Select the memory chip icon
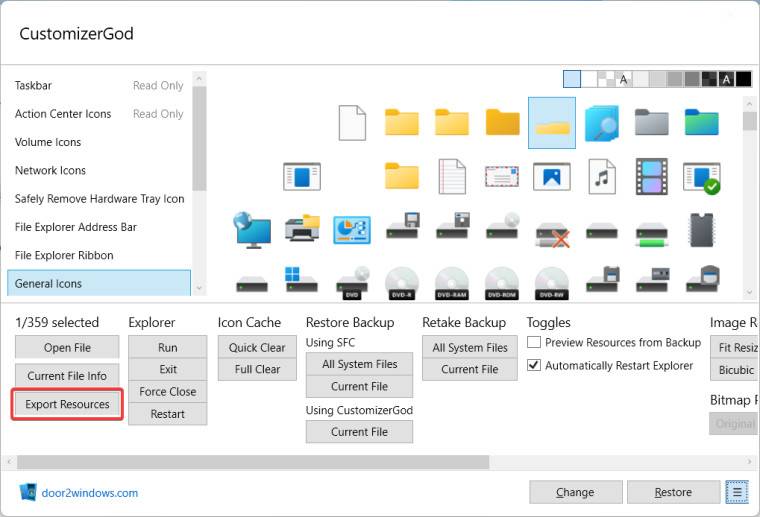 (702, 229)
